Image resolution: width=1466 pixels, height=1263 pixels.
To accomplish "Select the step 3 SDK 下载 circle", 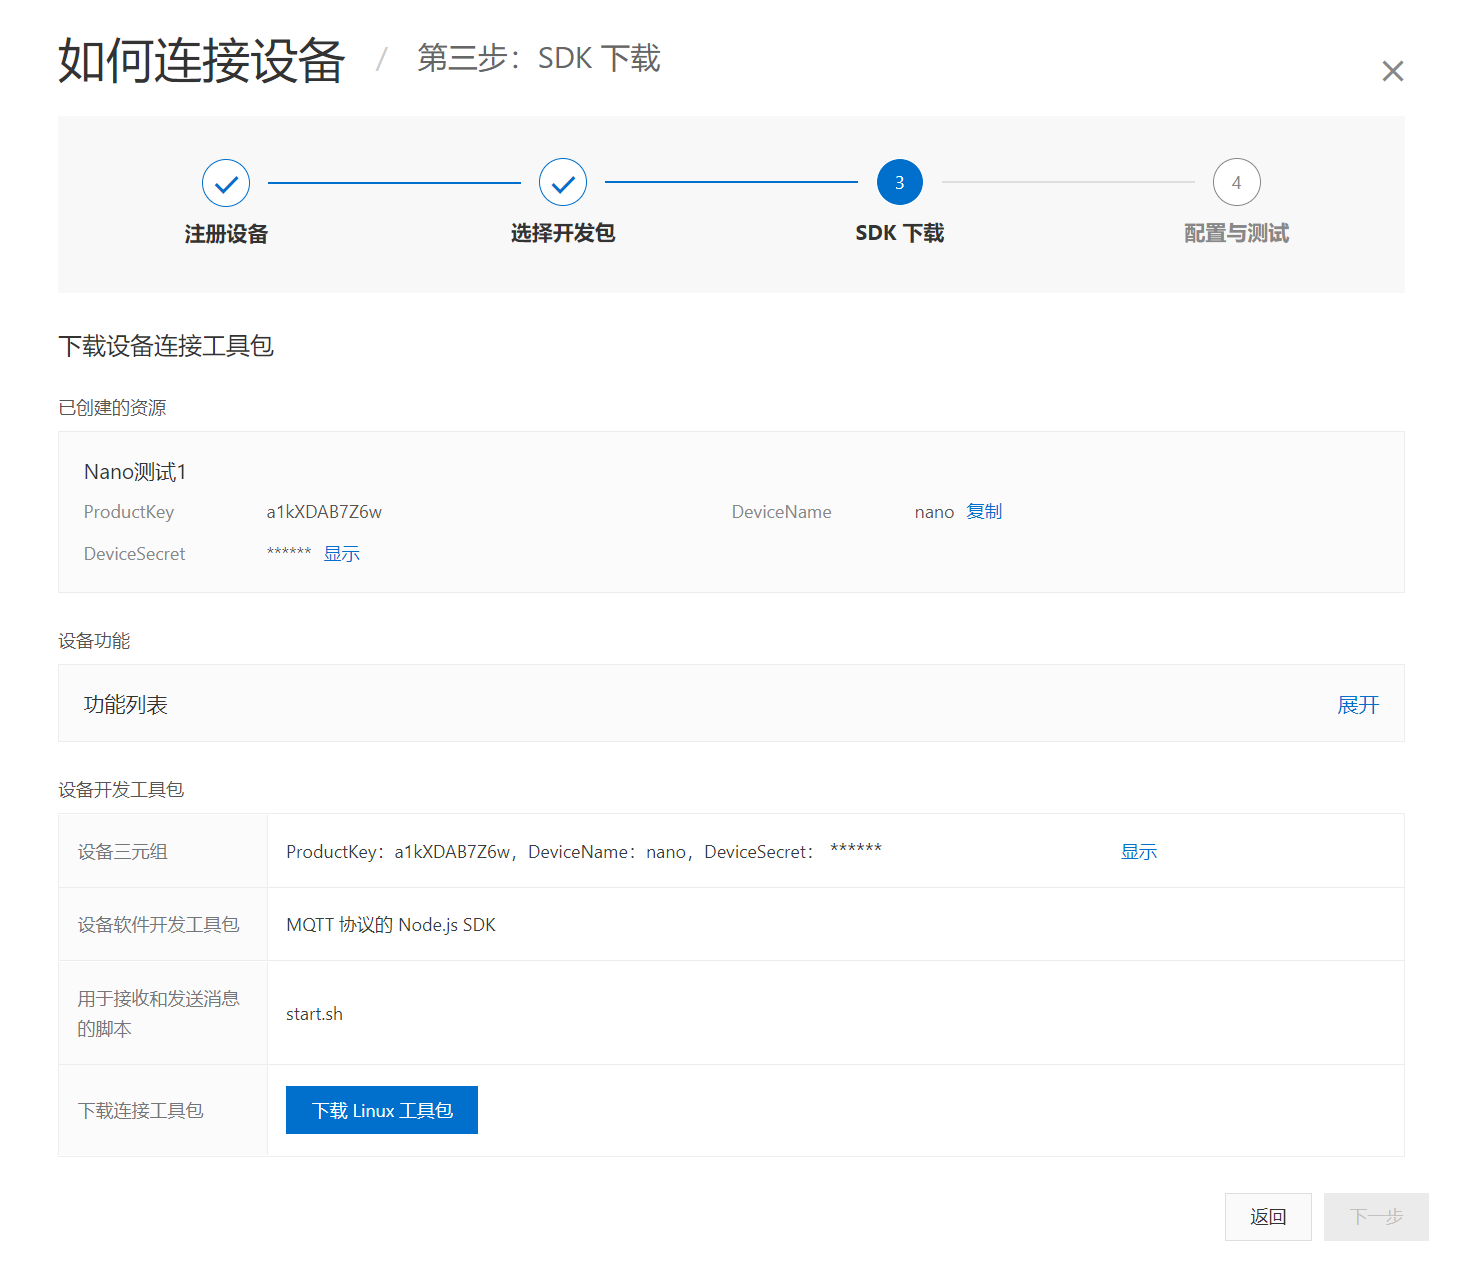I will point(898,182).
